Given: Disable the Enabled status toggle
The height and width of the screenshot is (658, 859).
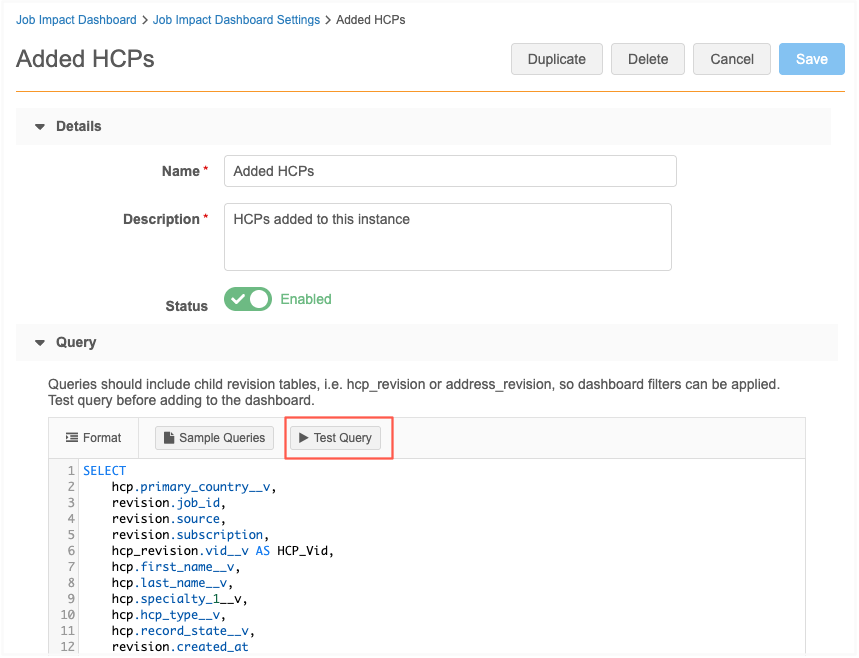Looking at the screenshot, I should (248, 299).
